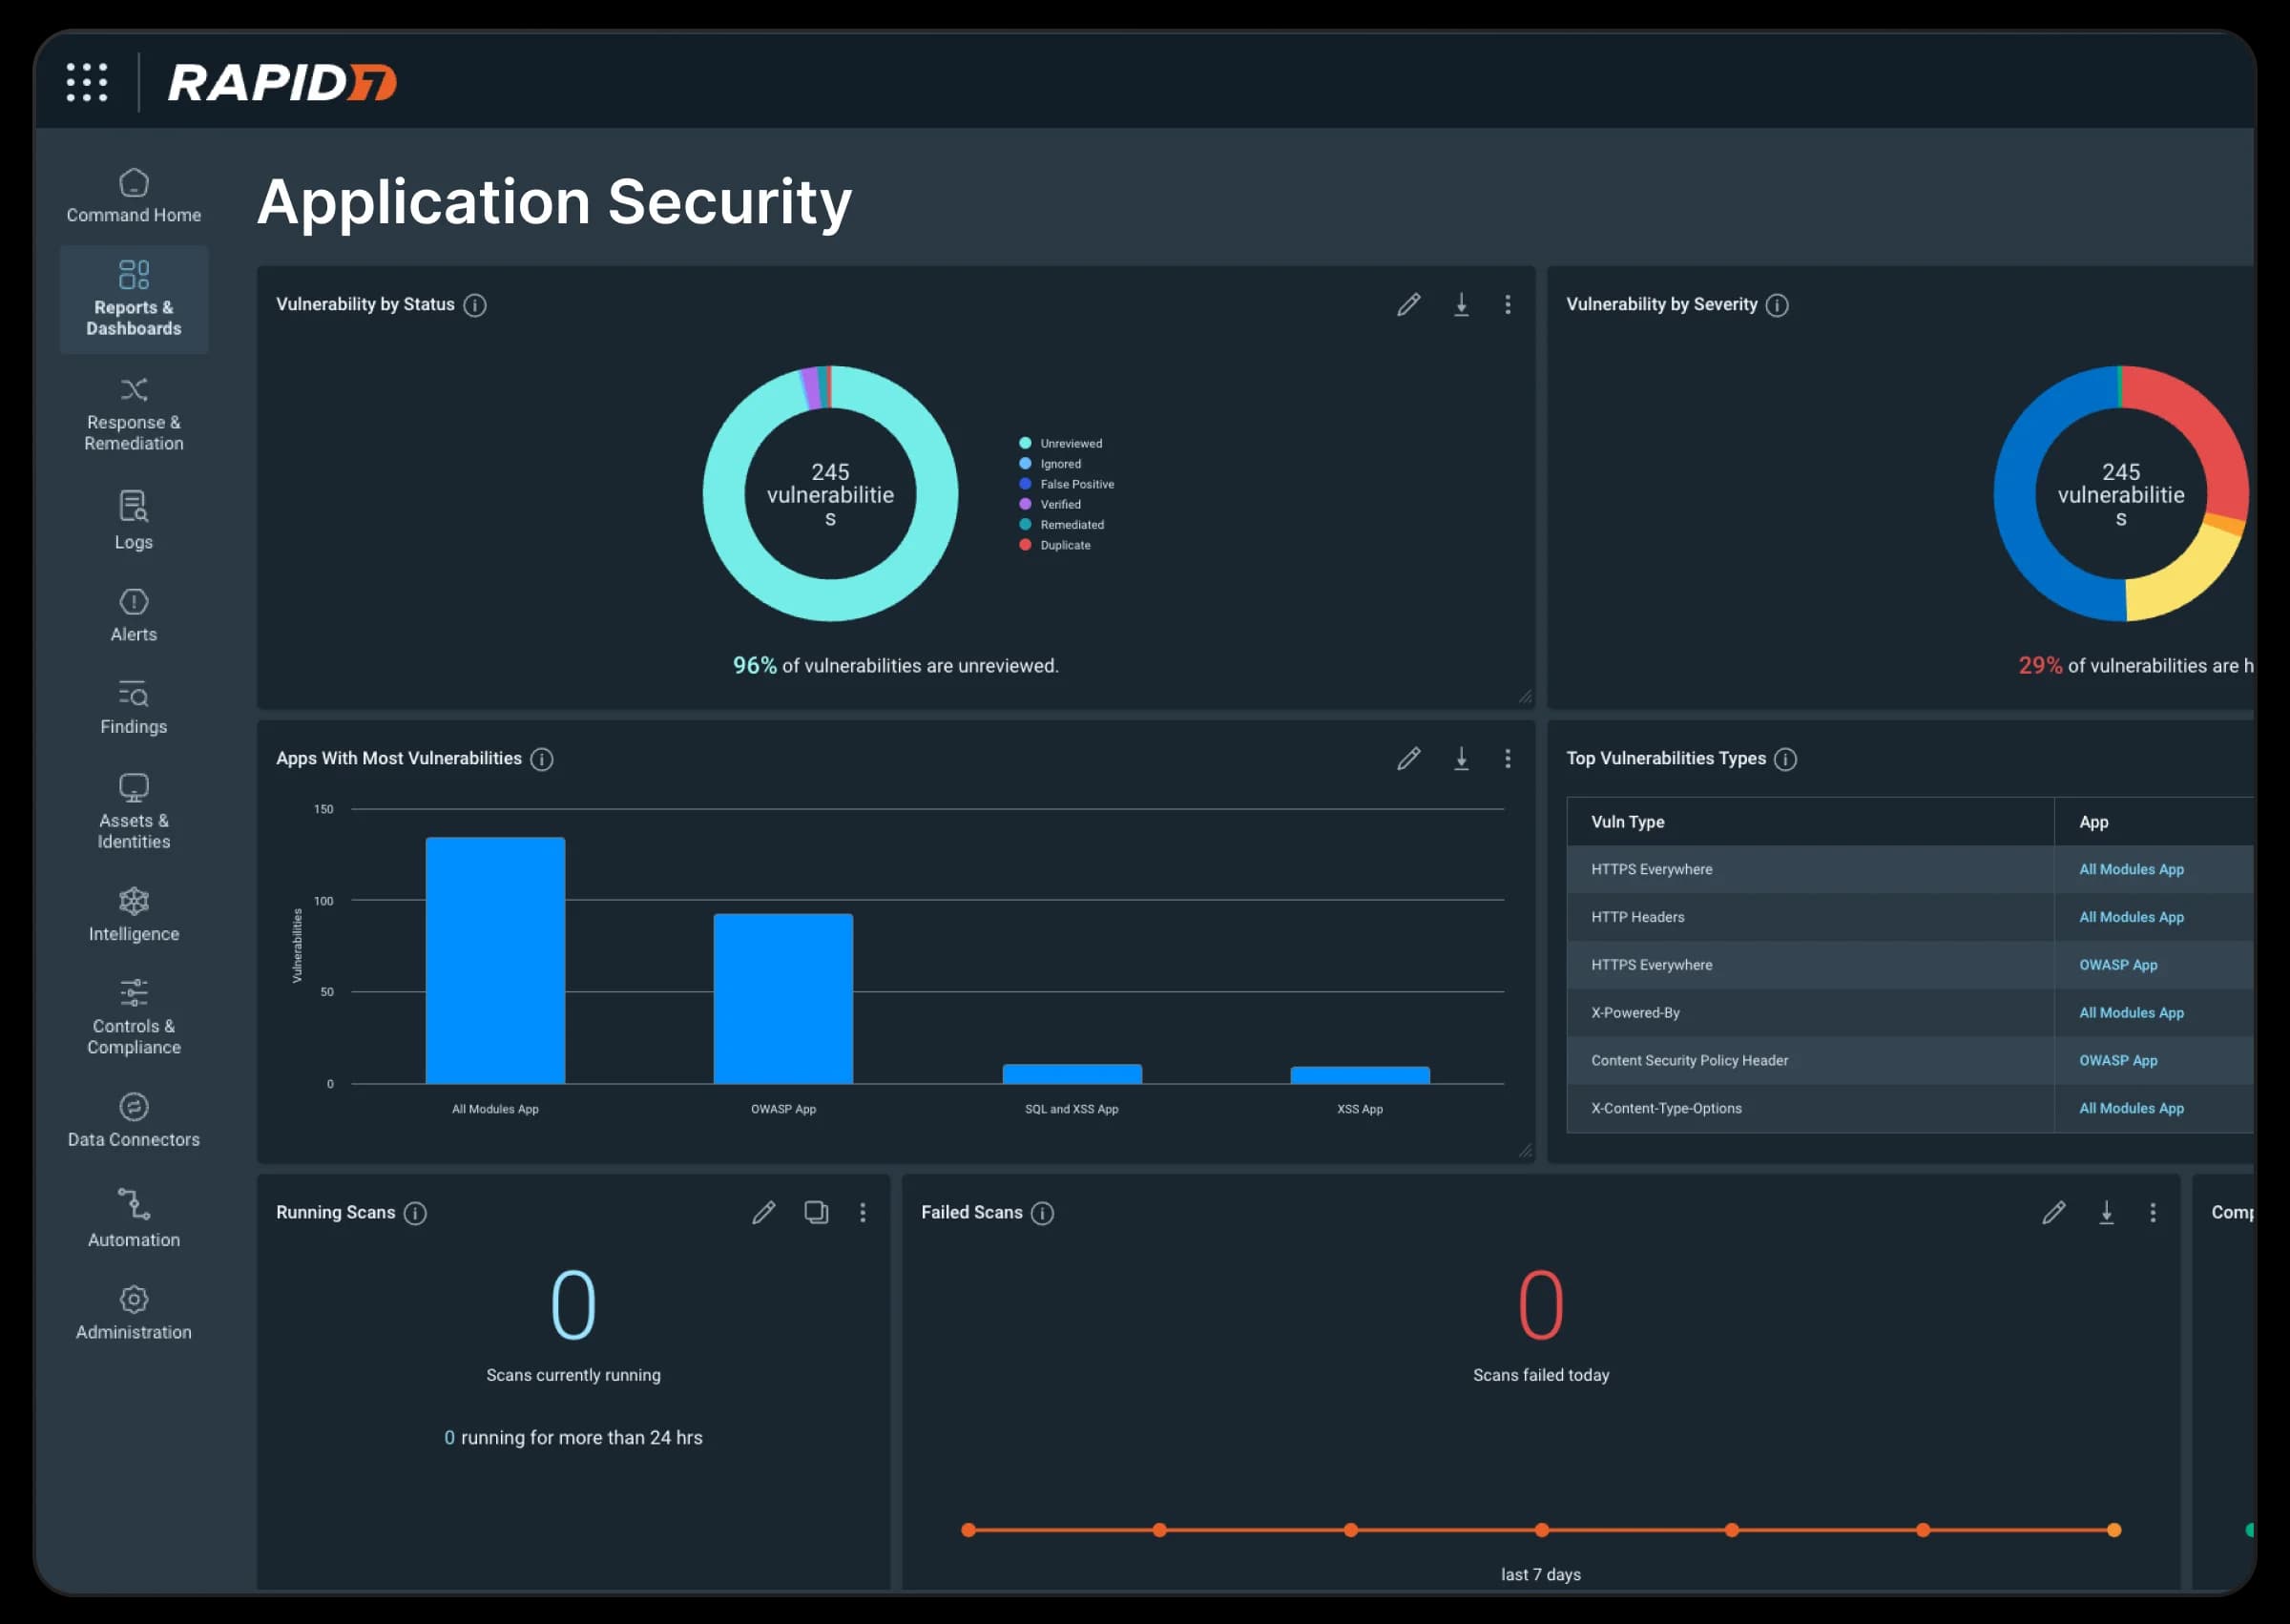
Task: Open the Automation section
Action: pos(134,1218)
